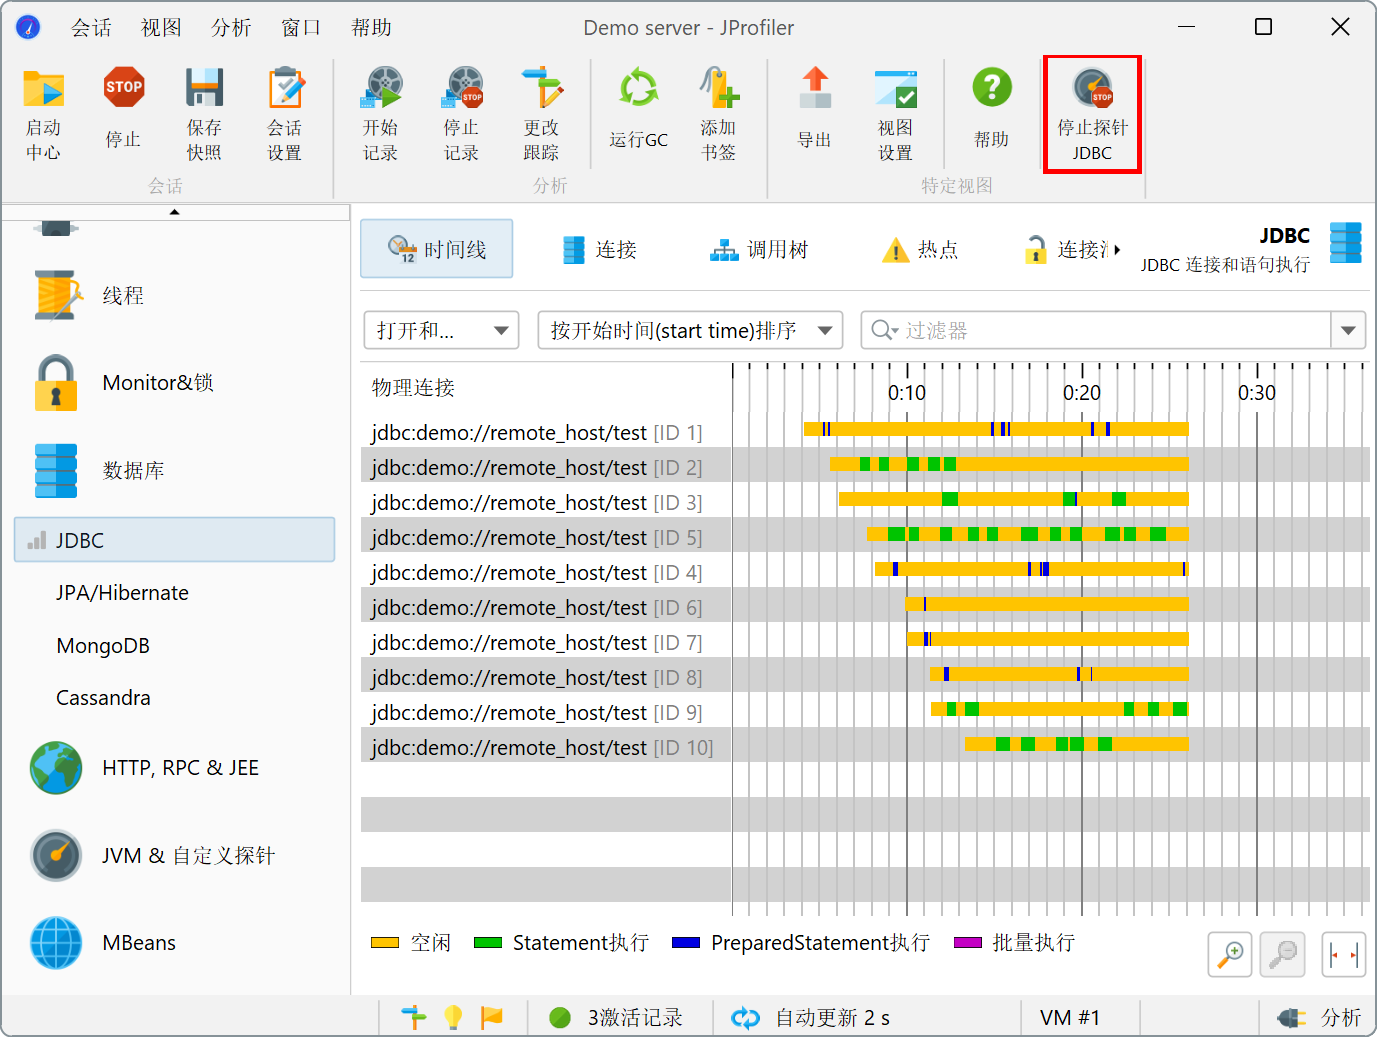The image size is (1377, 1037).
Task: Click the yellow 空闲 legend swatch
Action: tap(385, 943)
